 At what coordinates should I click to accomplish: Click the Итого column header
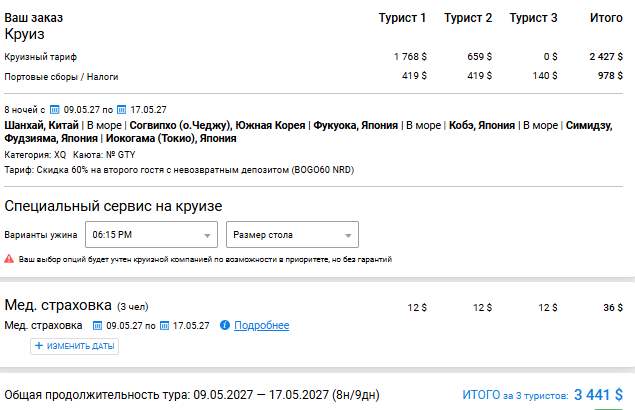606,18
